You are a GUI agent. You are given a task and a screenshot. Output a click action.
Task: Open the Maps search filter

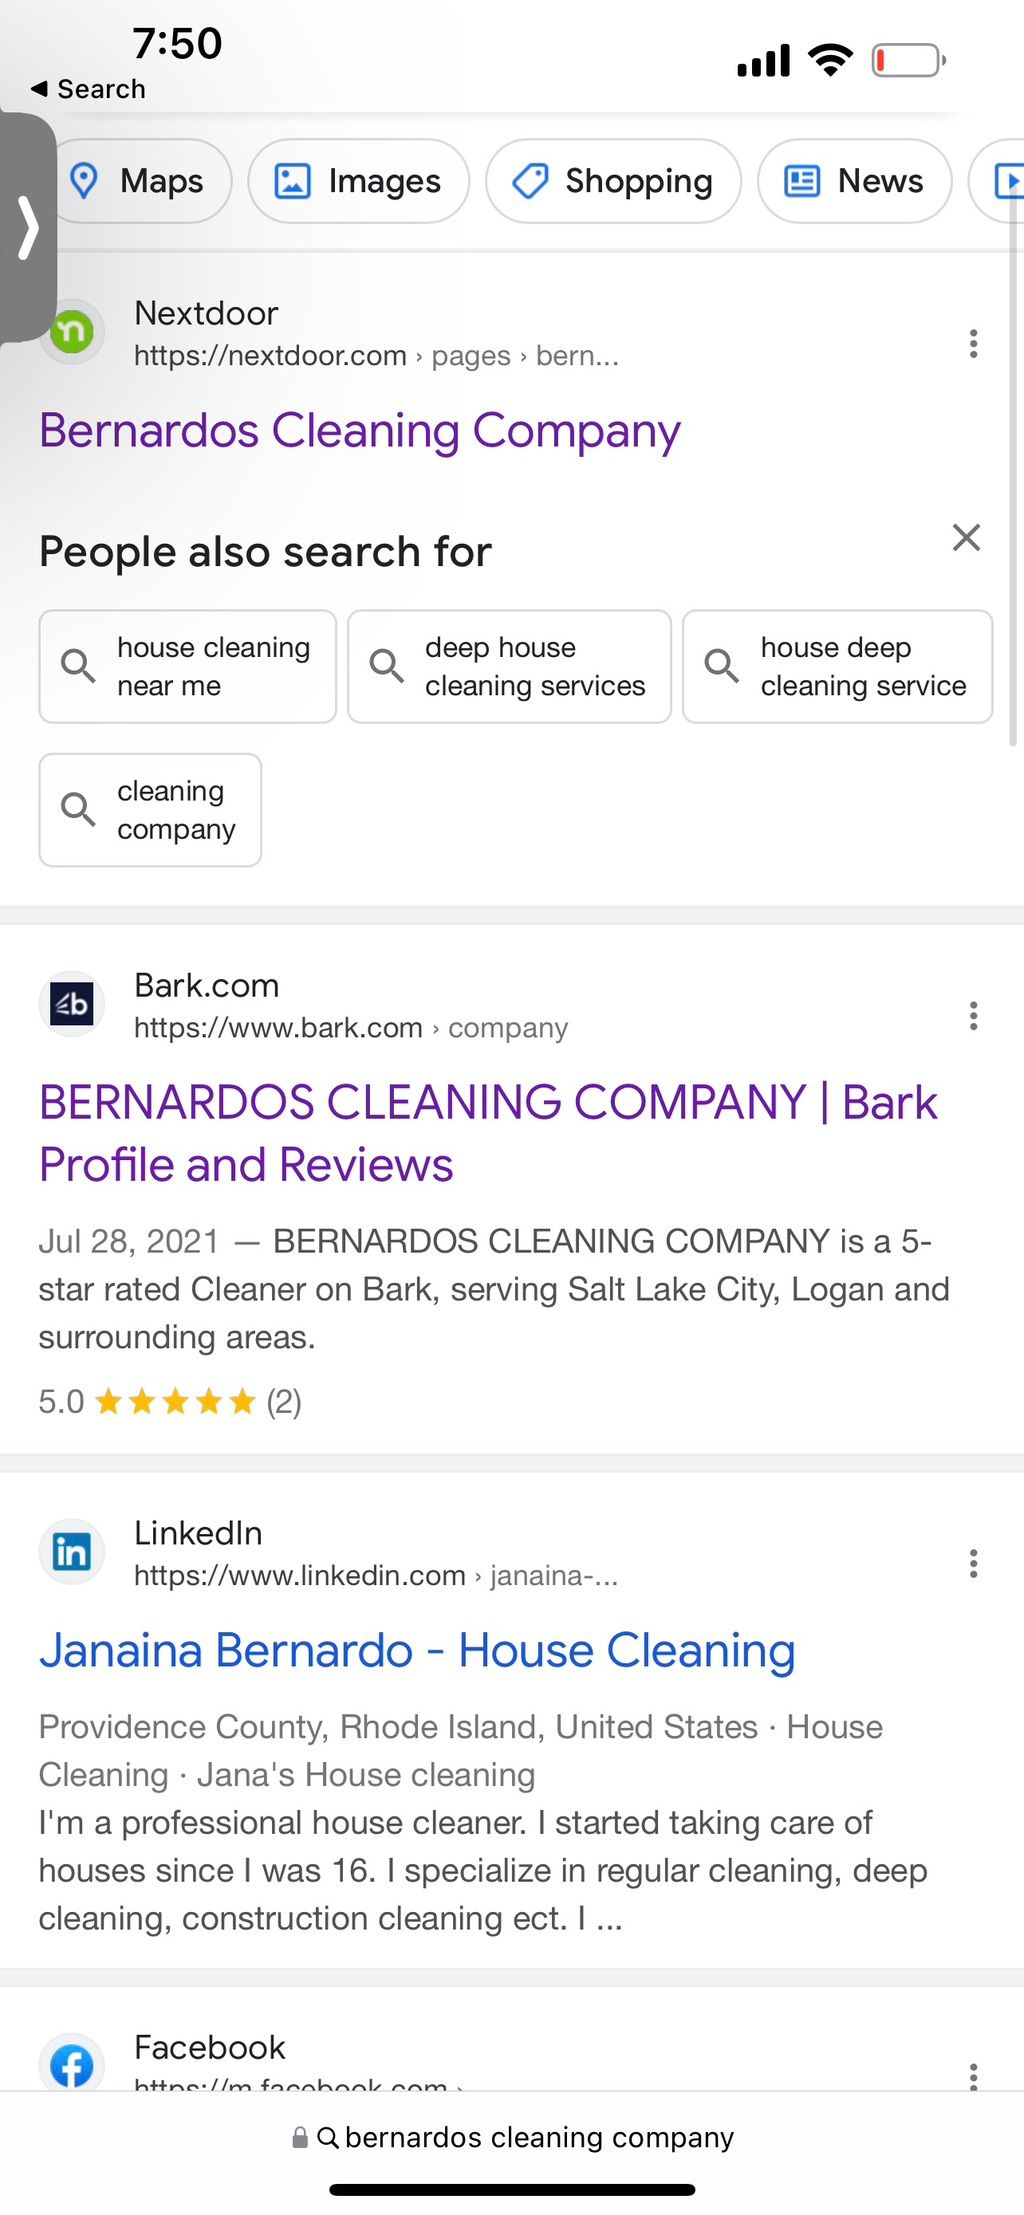coord(140,181)
